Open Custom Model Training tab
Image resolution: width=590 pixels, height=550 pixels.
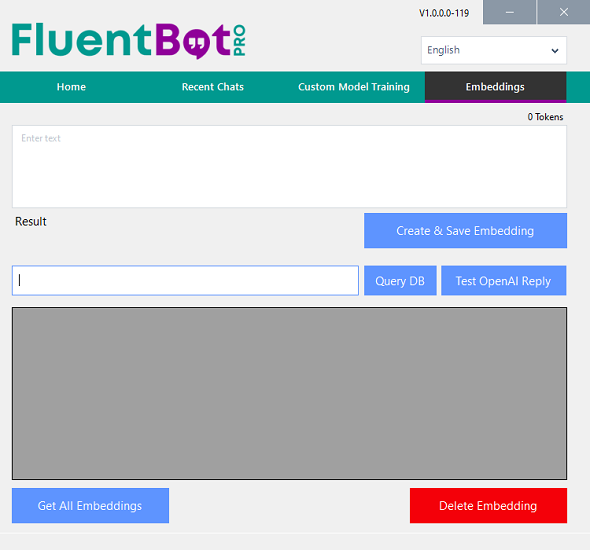pos(354,87)
